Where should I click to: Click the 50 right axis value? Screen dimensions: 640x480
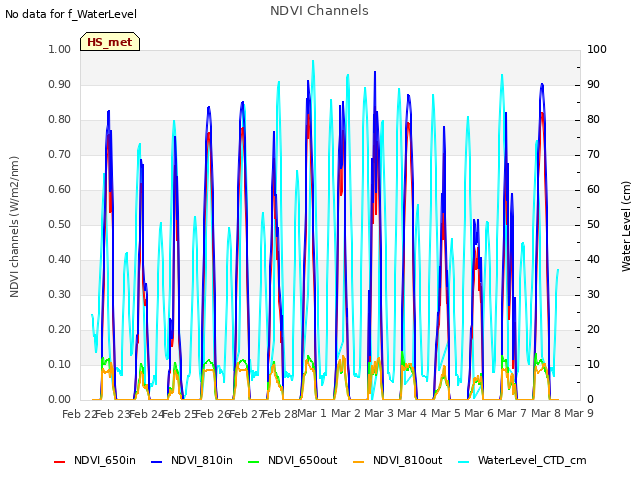[593, 224]
